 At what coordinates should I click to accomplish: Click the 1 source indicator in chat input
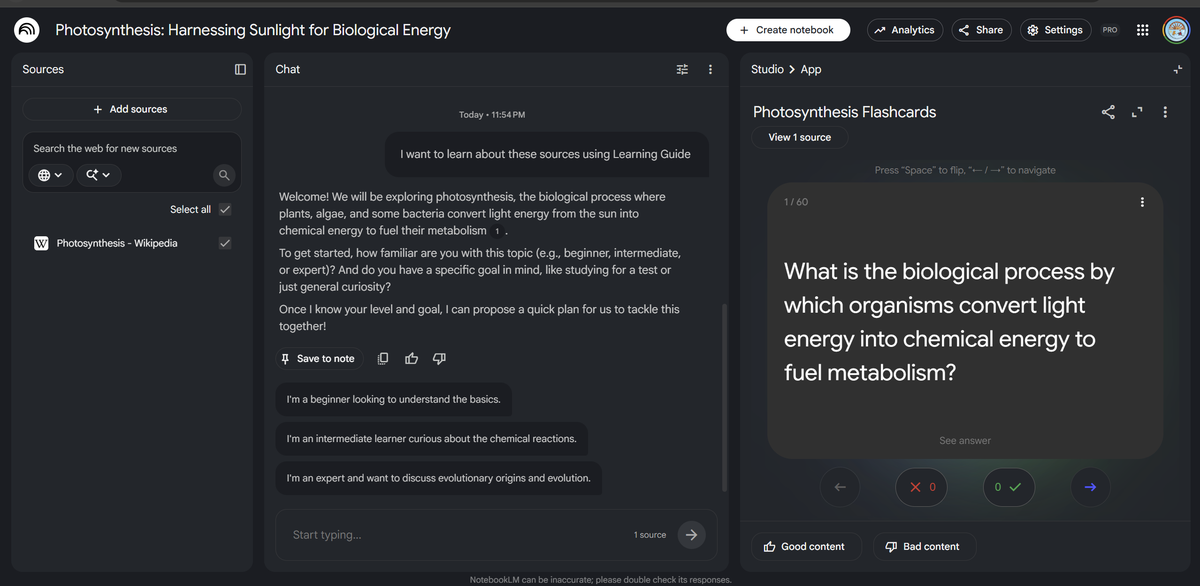click(650, 535)
